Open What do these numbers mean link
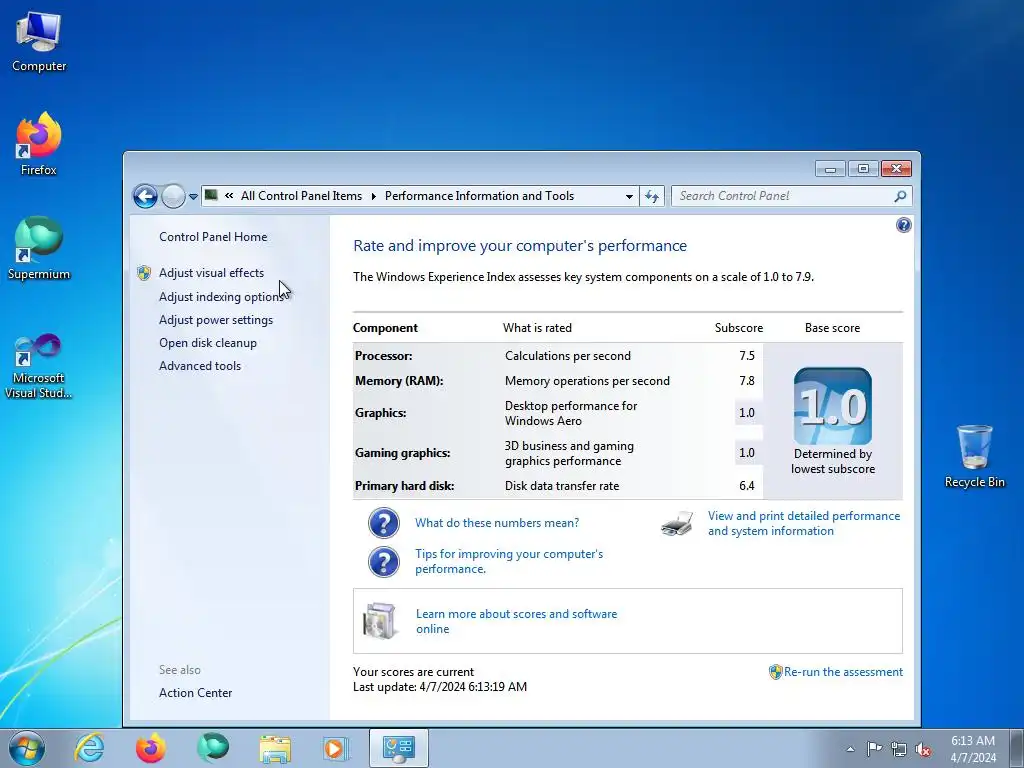This screenshot has width=1024, height=768. click(x=497, y=523)
